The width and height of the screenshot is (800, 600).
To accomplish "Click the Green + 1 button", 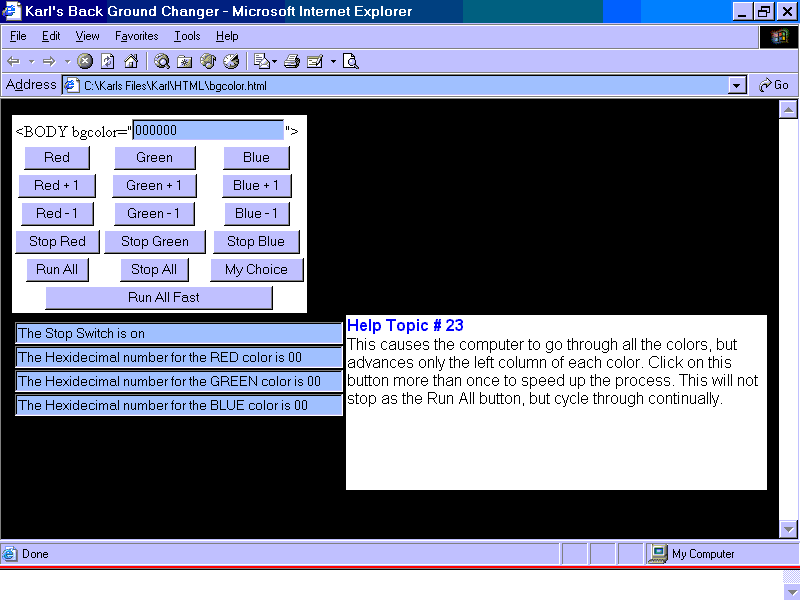I will 154,186.
